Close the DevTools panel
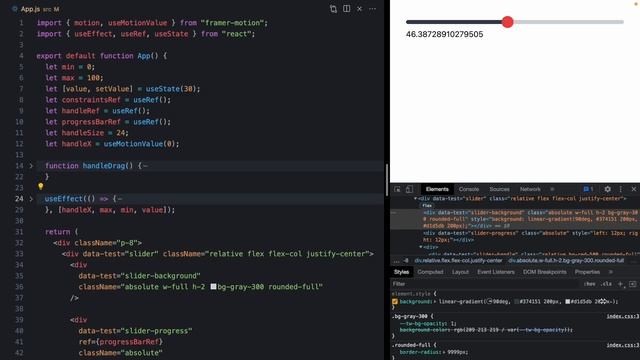 point(633,189)
